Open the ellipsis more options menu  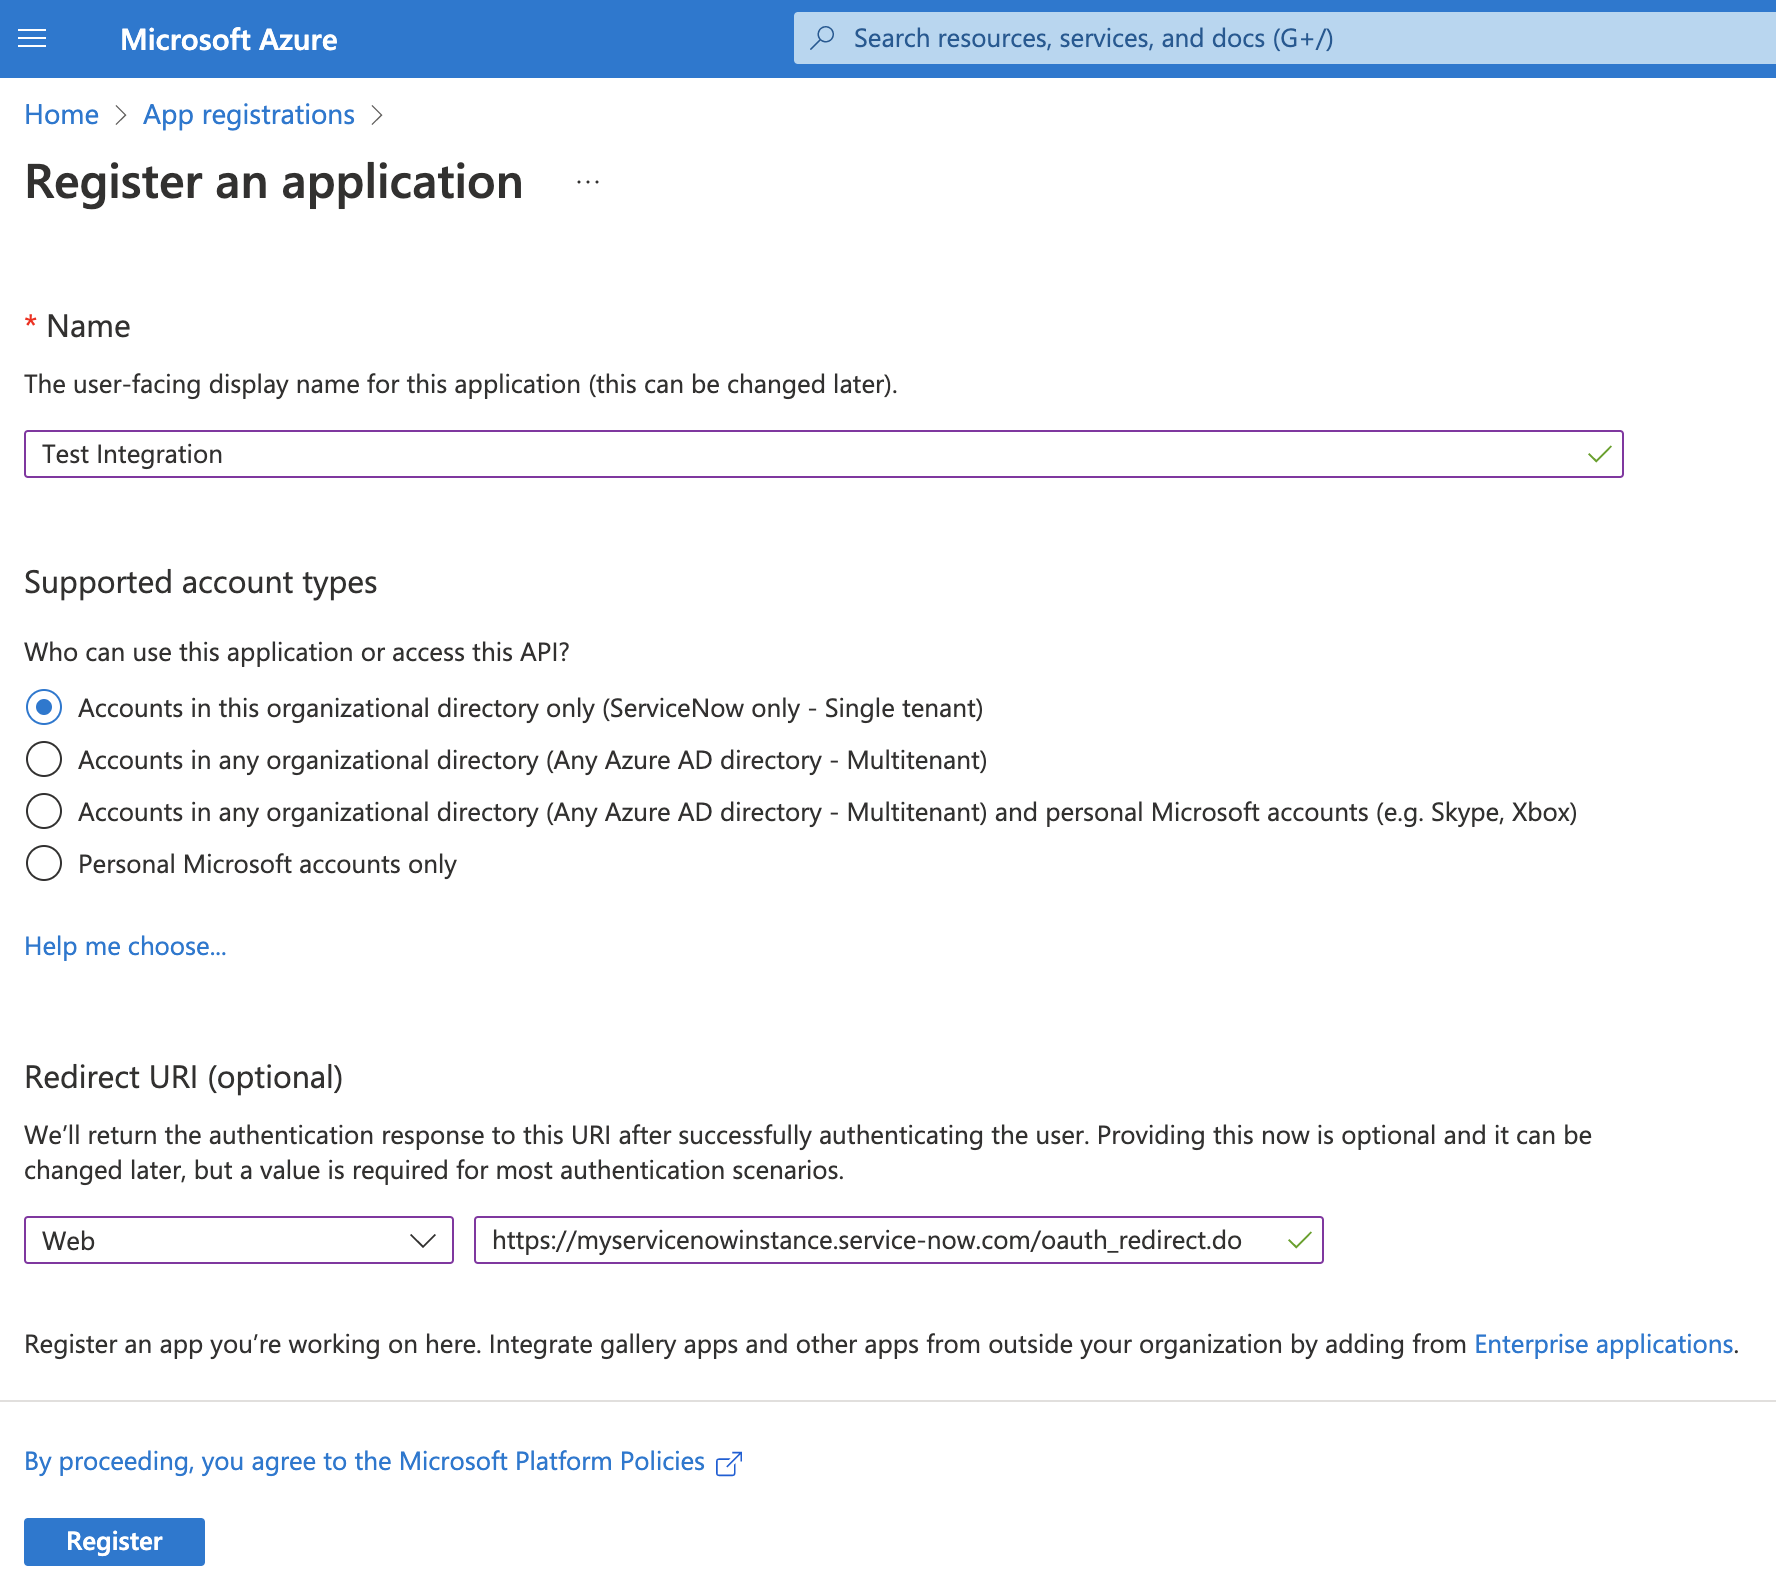point(588,182)
